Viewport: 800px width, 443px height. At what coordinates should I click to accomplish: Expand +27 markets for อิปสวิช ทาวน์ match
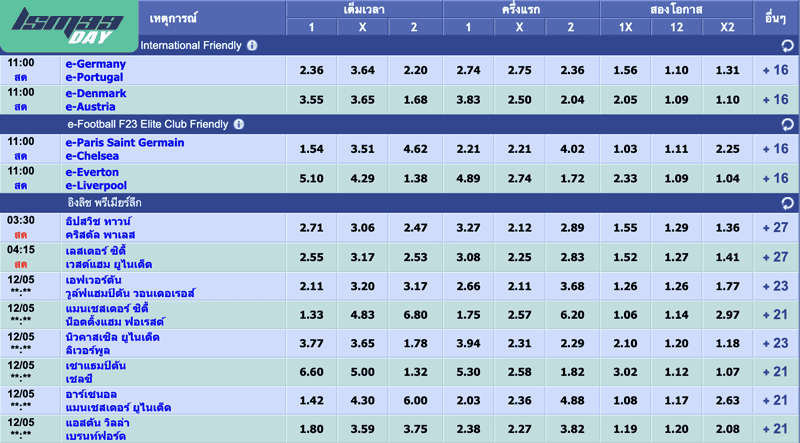pyautogui.click(x=775, y=227)
